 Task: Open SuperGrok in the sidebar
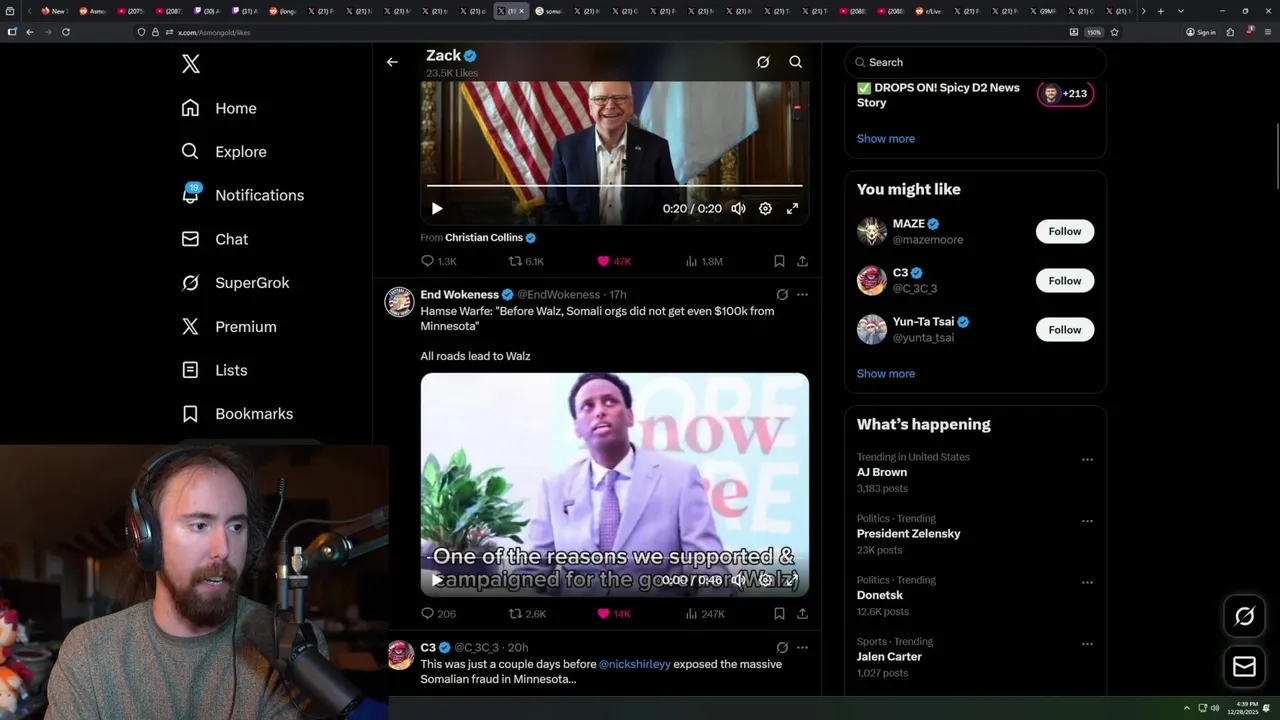pyautogui.click(x=235, y=283)
